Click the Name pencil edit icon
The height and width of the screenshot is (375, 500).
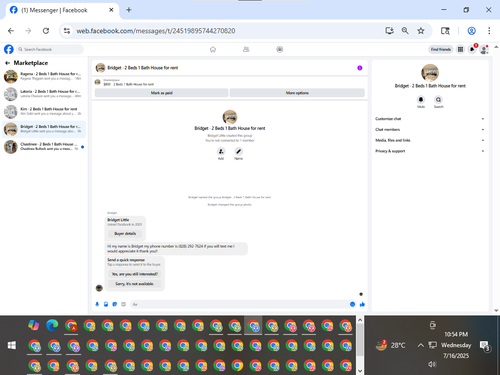click(238, 151)
